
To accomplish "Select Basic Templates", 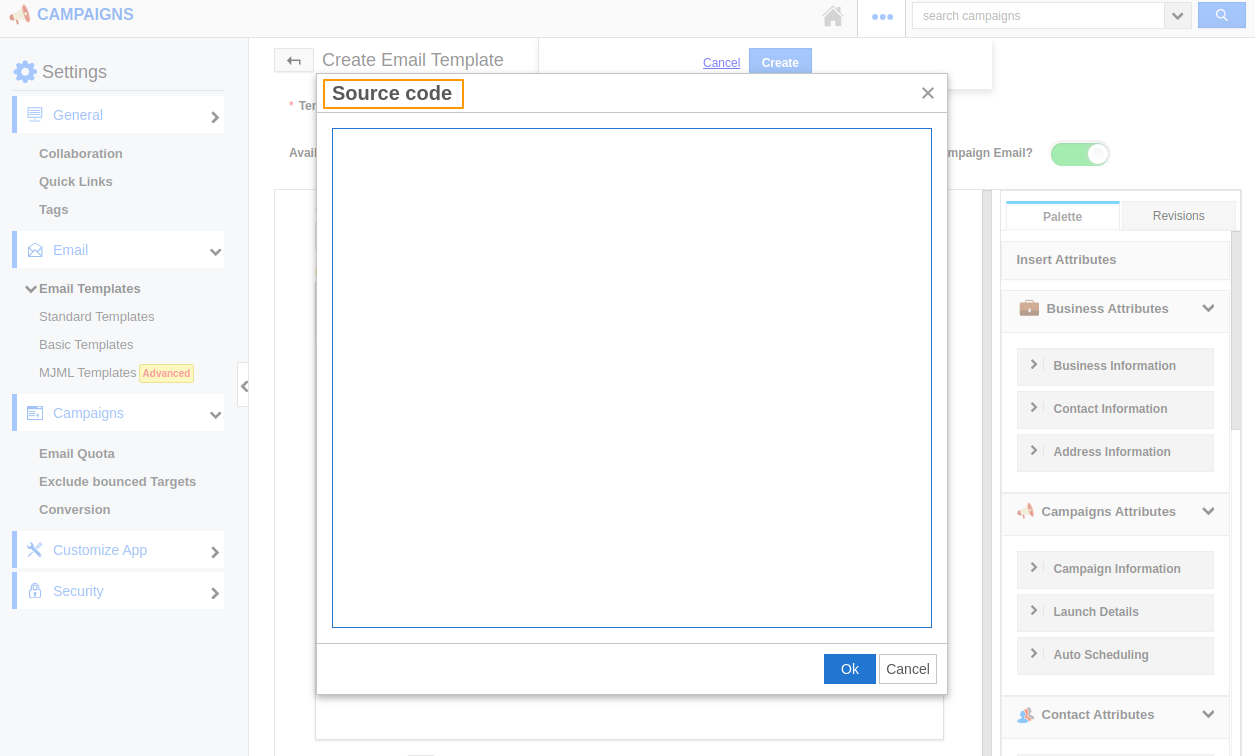I will click(x=86, y=344).
